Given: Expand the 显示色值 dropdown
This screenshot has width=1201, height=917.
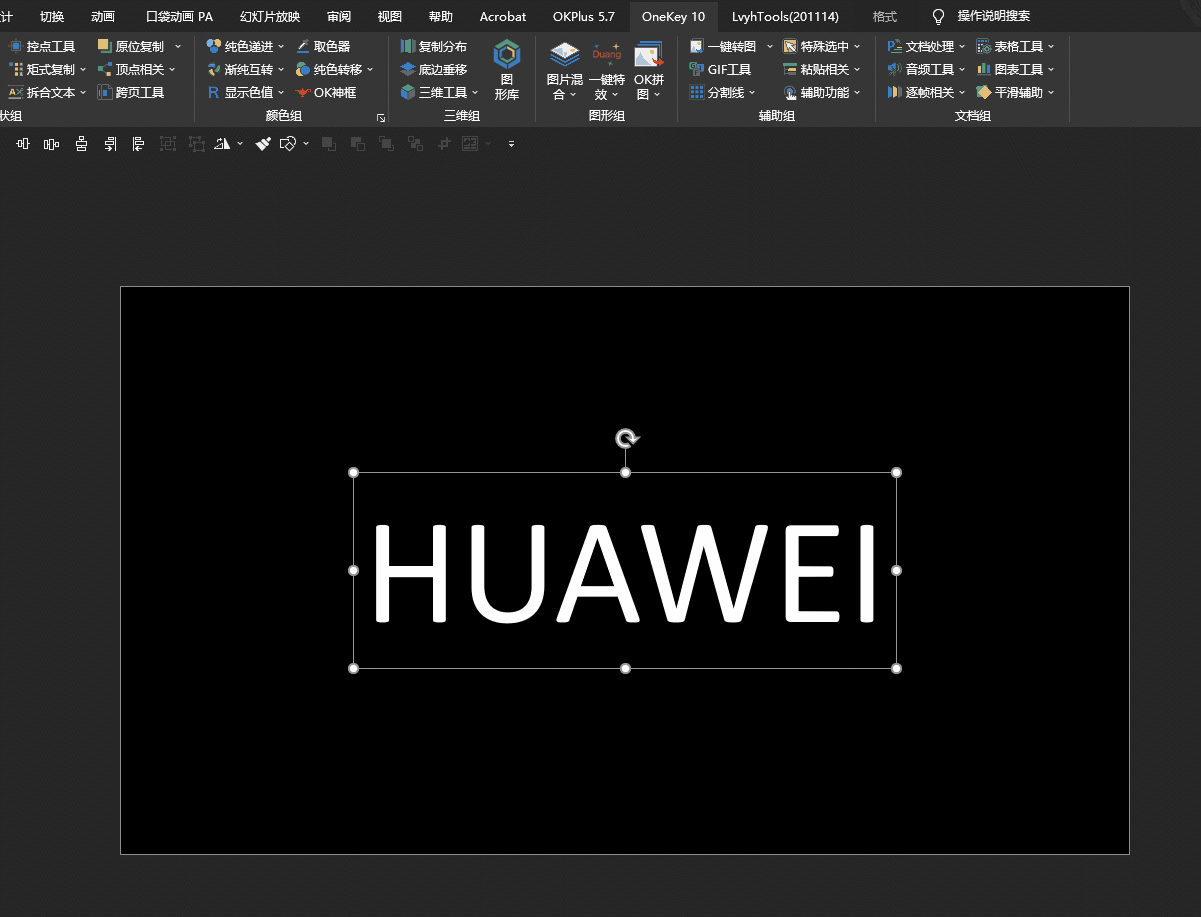Looking at the screenshot, I should click(x=281, y=92).
